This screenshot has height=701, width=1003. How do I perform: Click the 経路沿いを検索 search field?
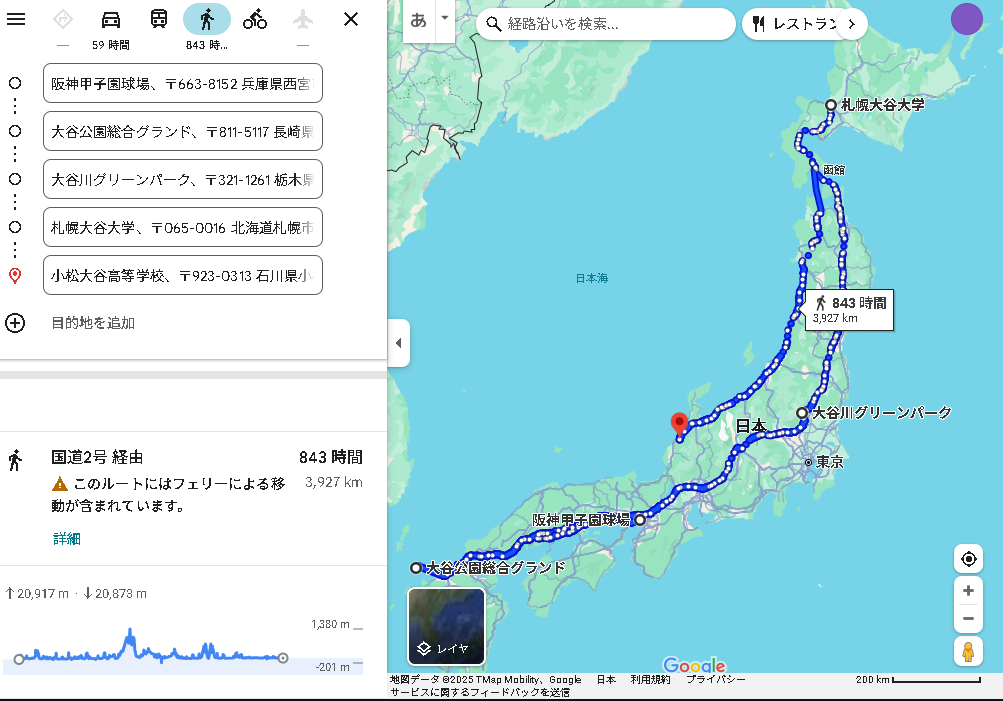click(x=605, y=24)
